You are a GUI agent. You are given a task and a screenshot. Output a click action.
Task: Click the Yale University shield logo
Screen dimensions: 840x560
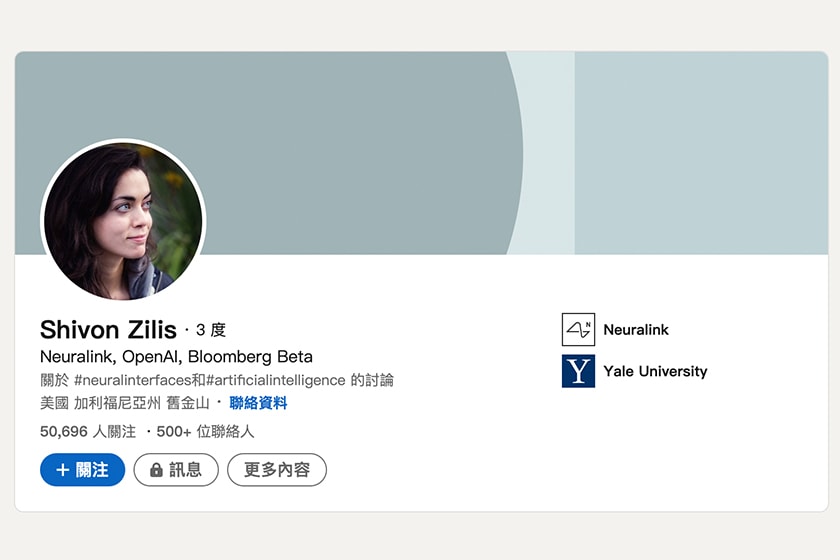point(578,371)
